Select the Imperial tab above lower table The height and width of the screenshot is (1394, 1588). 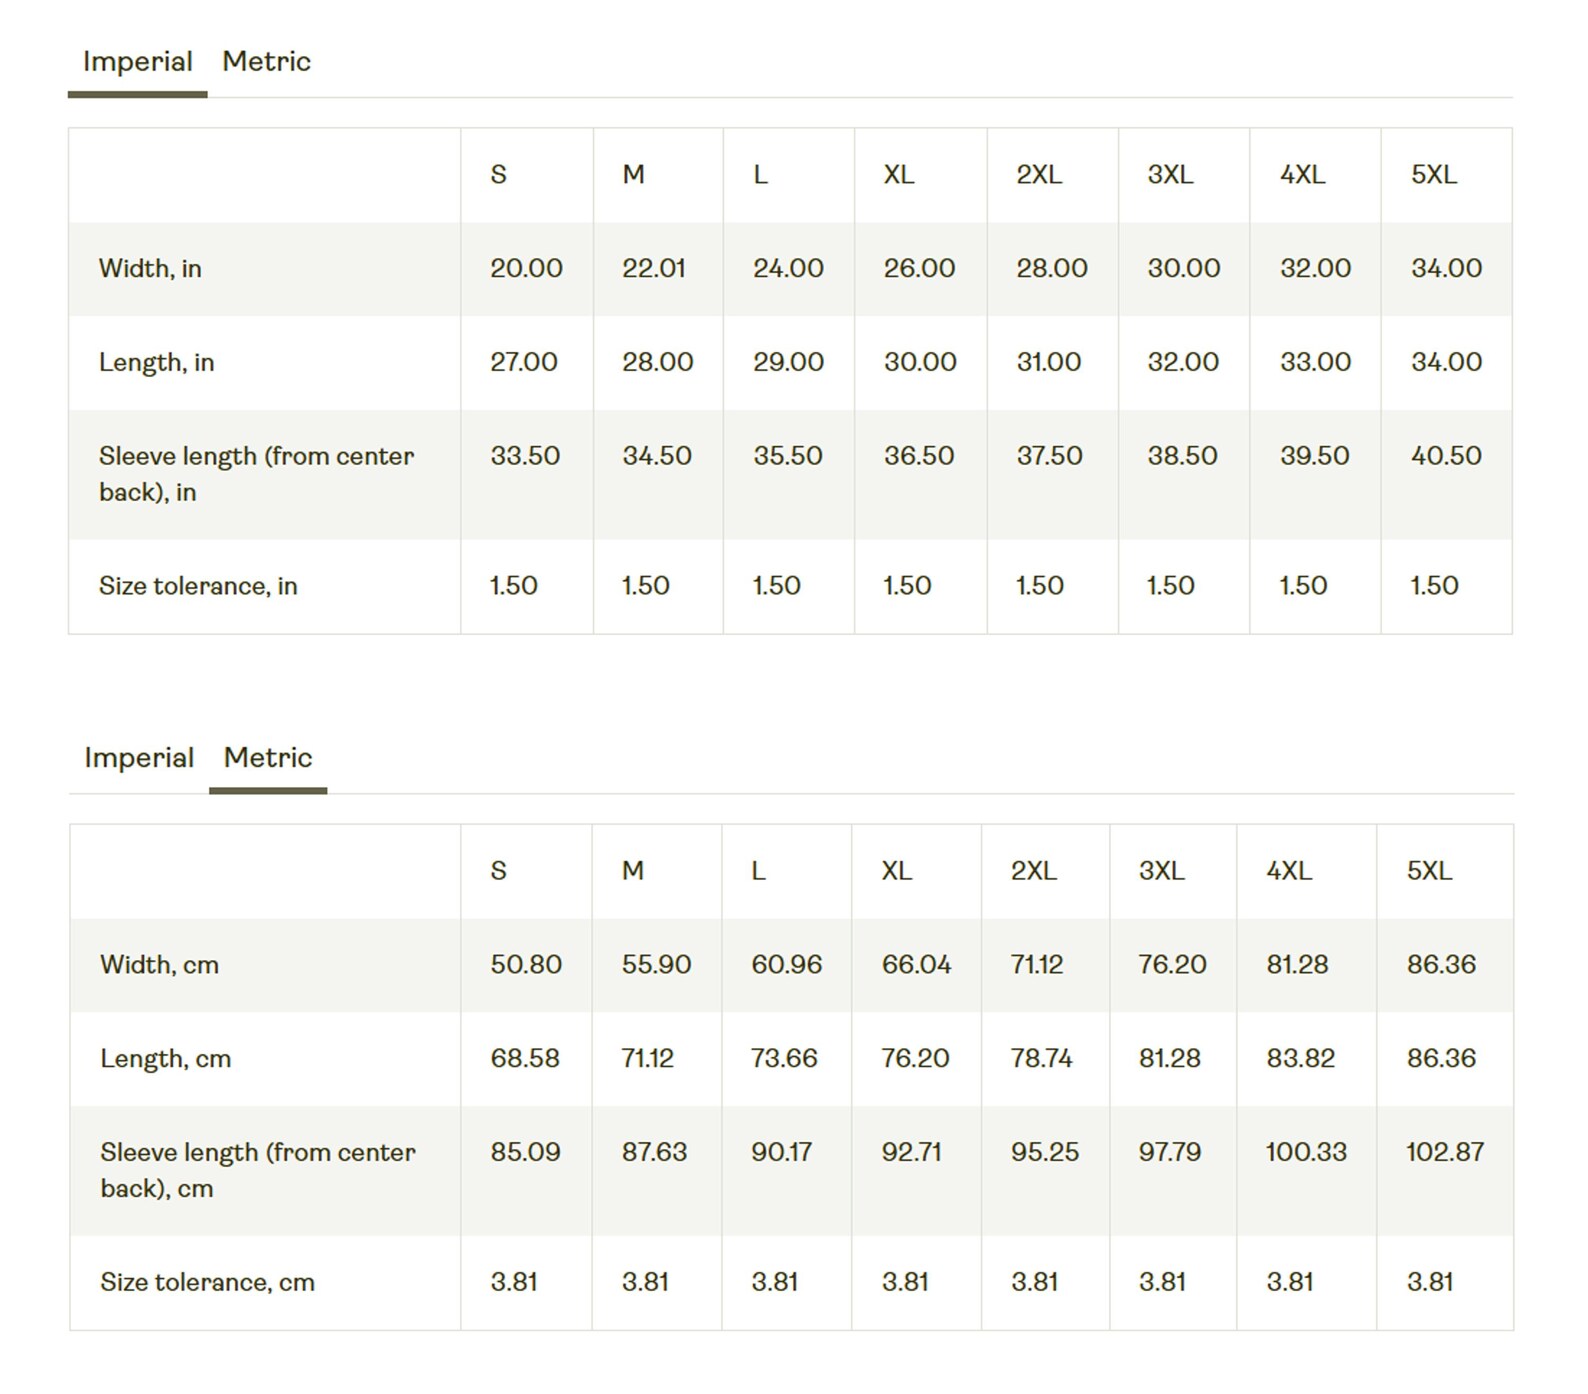click(x=139, y=758)
